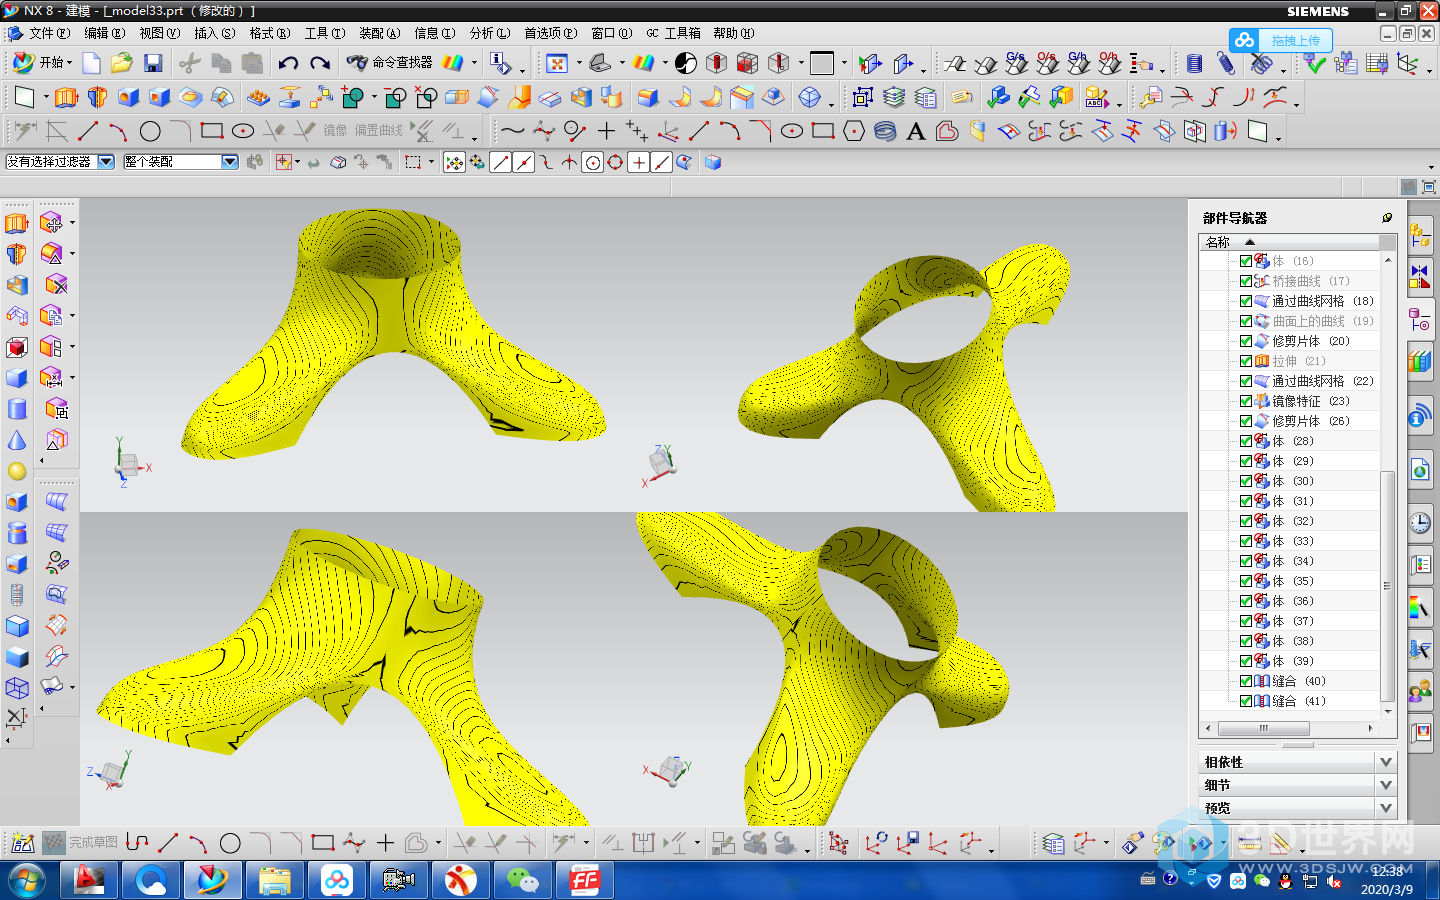The width and height of the screenshot is (1440, 900).
Task: Click the Finish Sketch (完成草图) button
Action: (81, 843)
